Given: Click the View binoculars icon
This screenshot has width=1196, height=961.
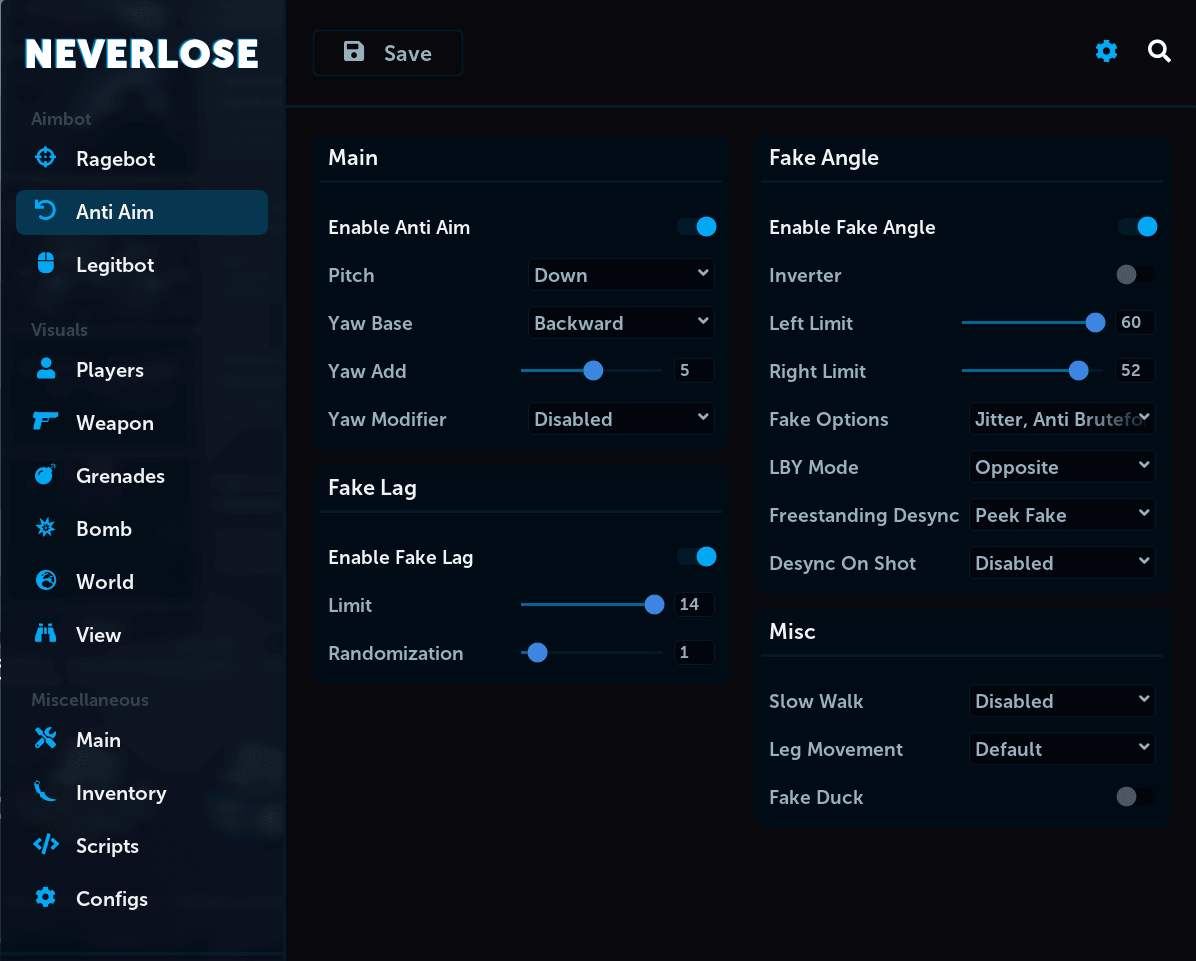Looking at the screenshot, I should tap(46, 633).
